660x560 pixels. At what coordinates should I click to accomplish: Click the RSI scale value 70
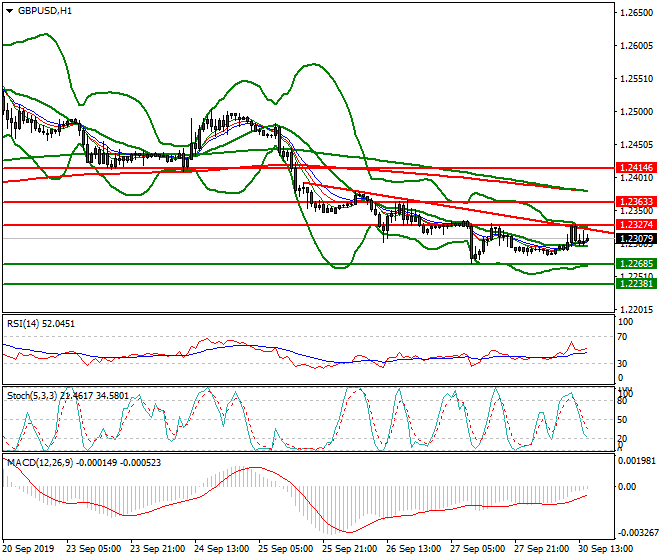click(x=624, y=339)
